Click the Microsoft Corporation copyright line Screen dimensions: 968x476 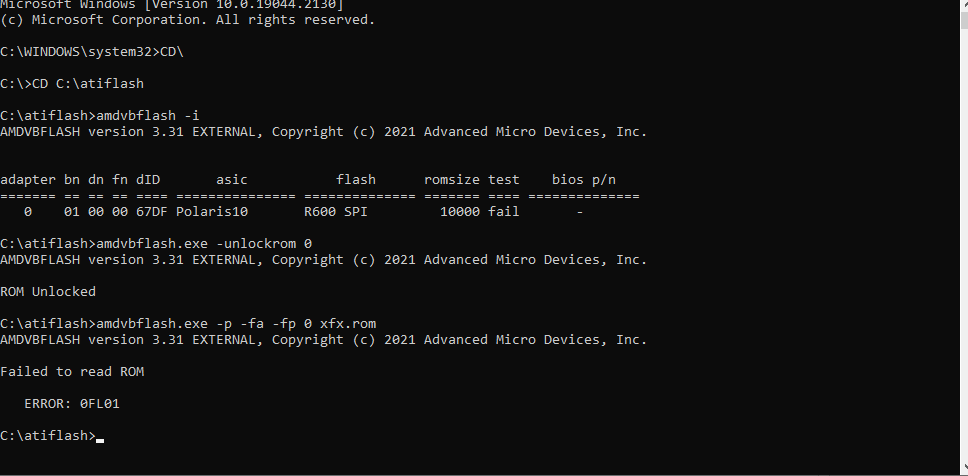pyautogui.click(x=188, y=20)
